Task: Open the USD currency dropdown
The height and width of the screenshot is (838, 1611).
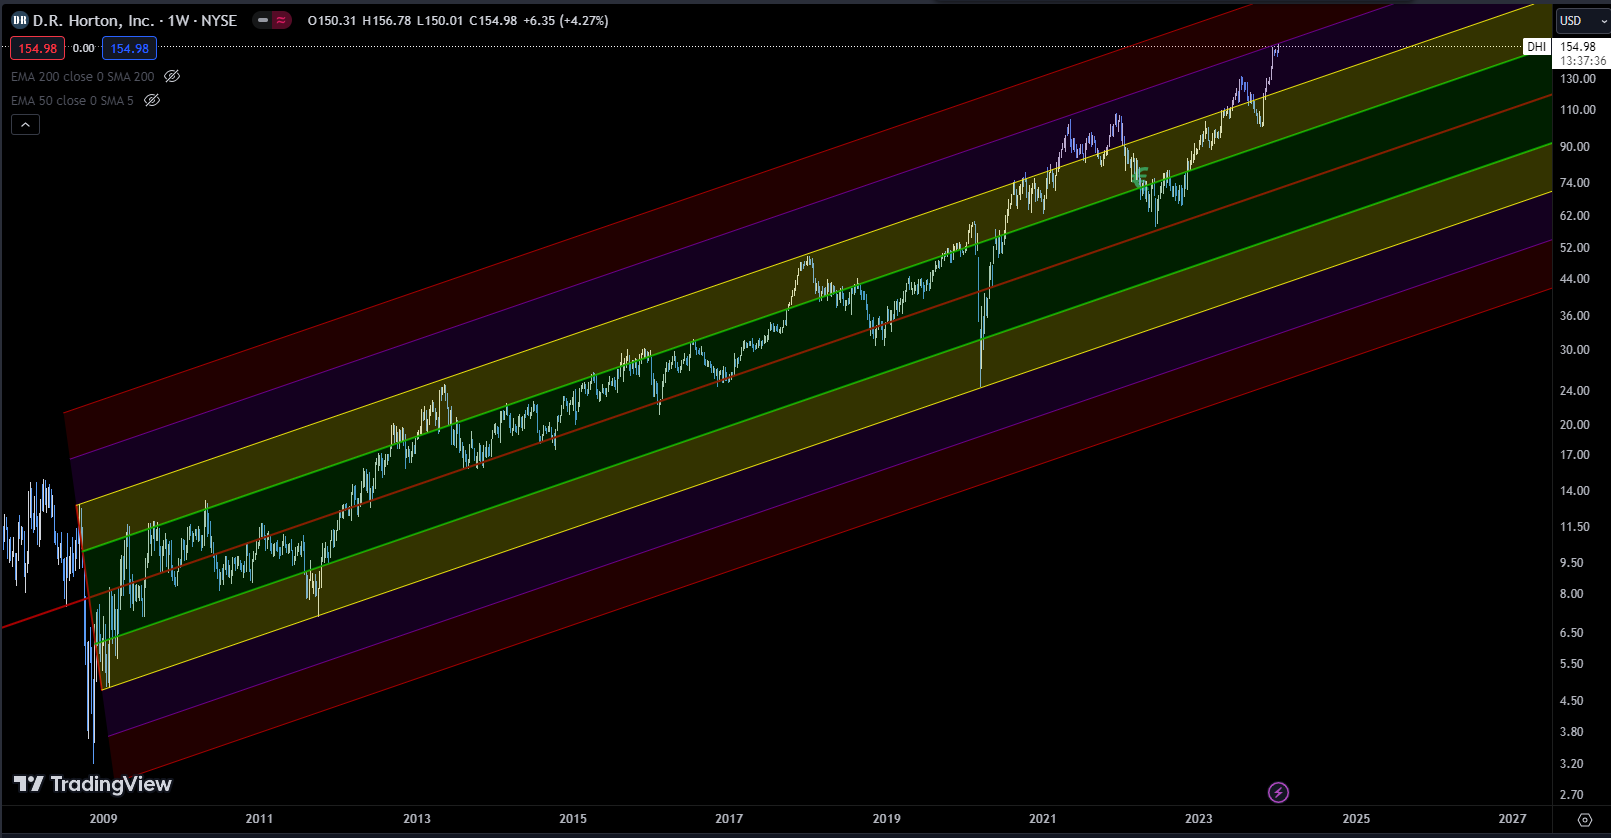Action: point(1581,20)
